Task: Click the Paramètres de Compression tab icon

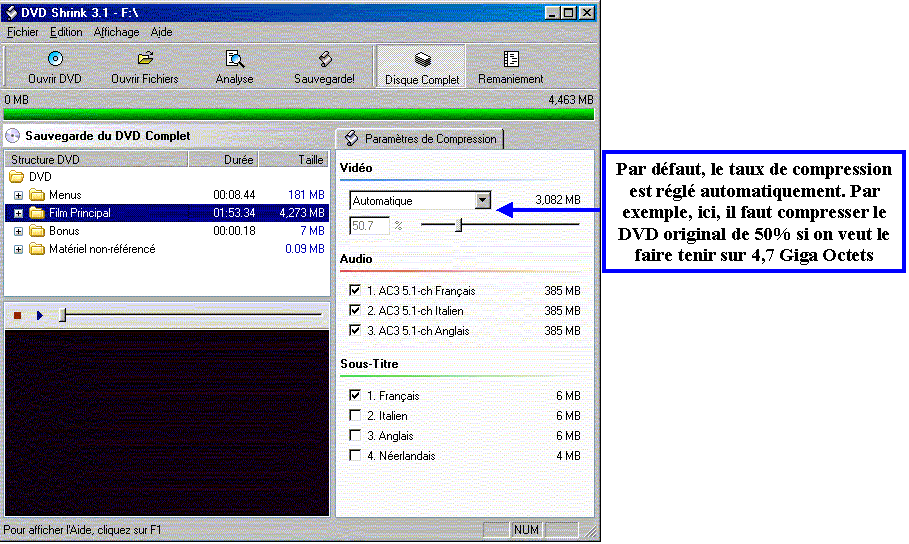Action: 351,139
